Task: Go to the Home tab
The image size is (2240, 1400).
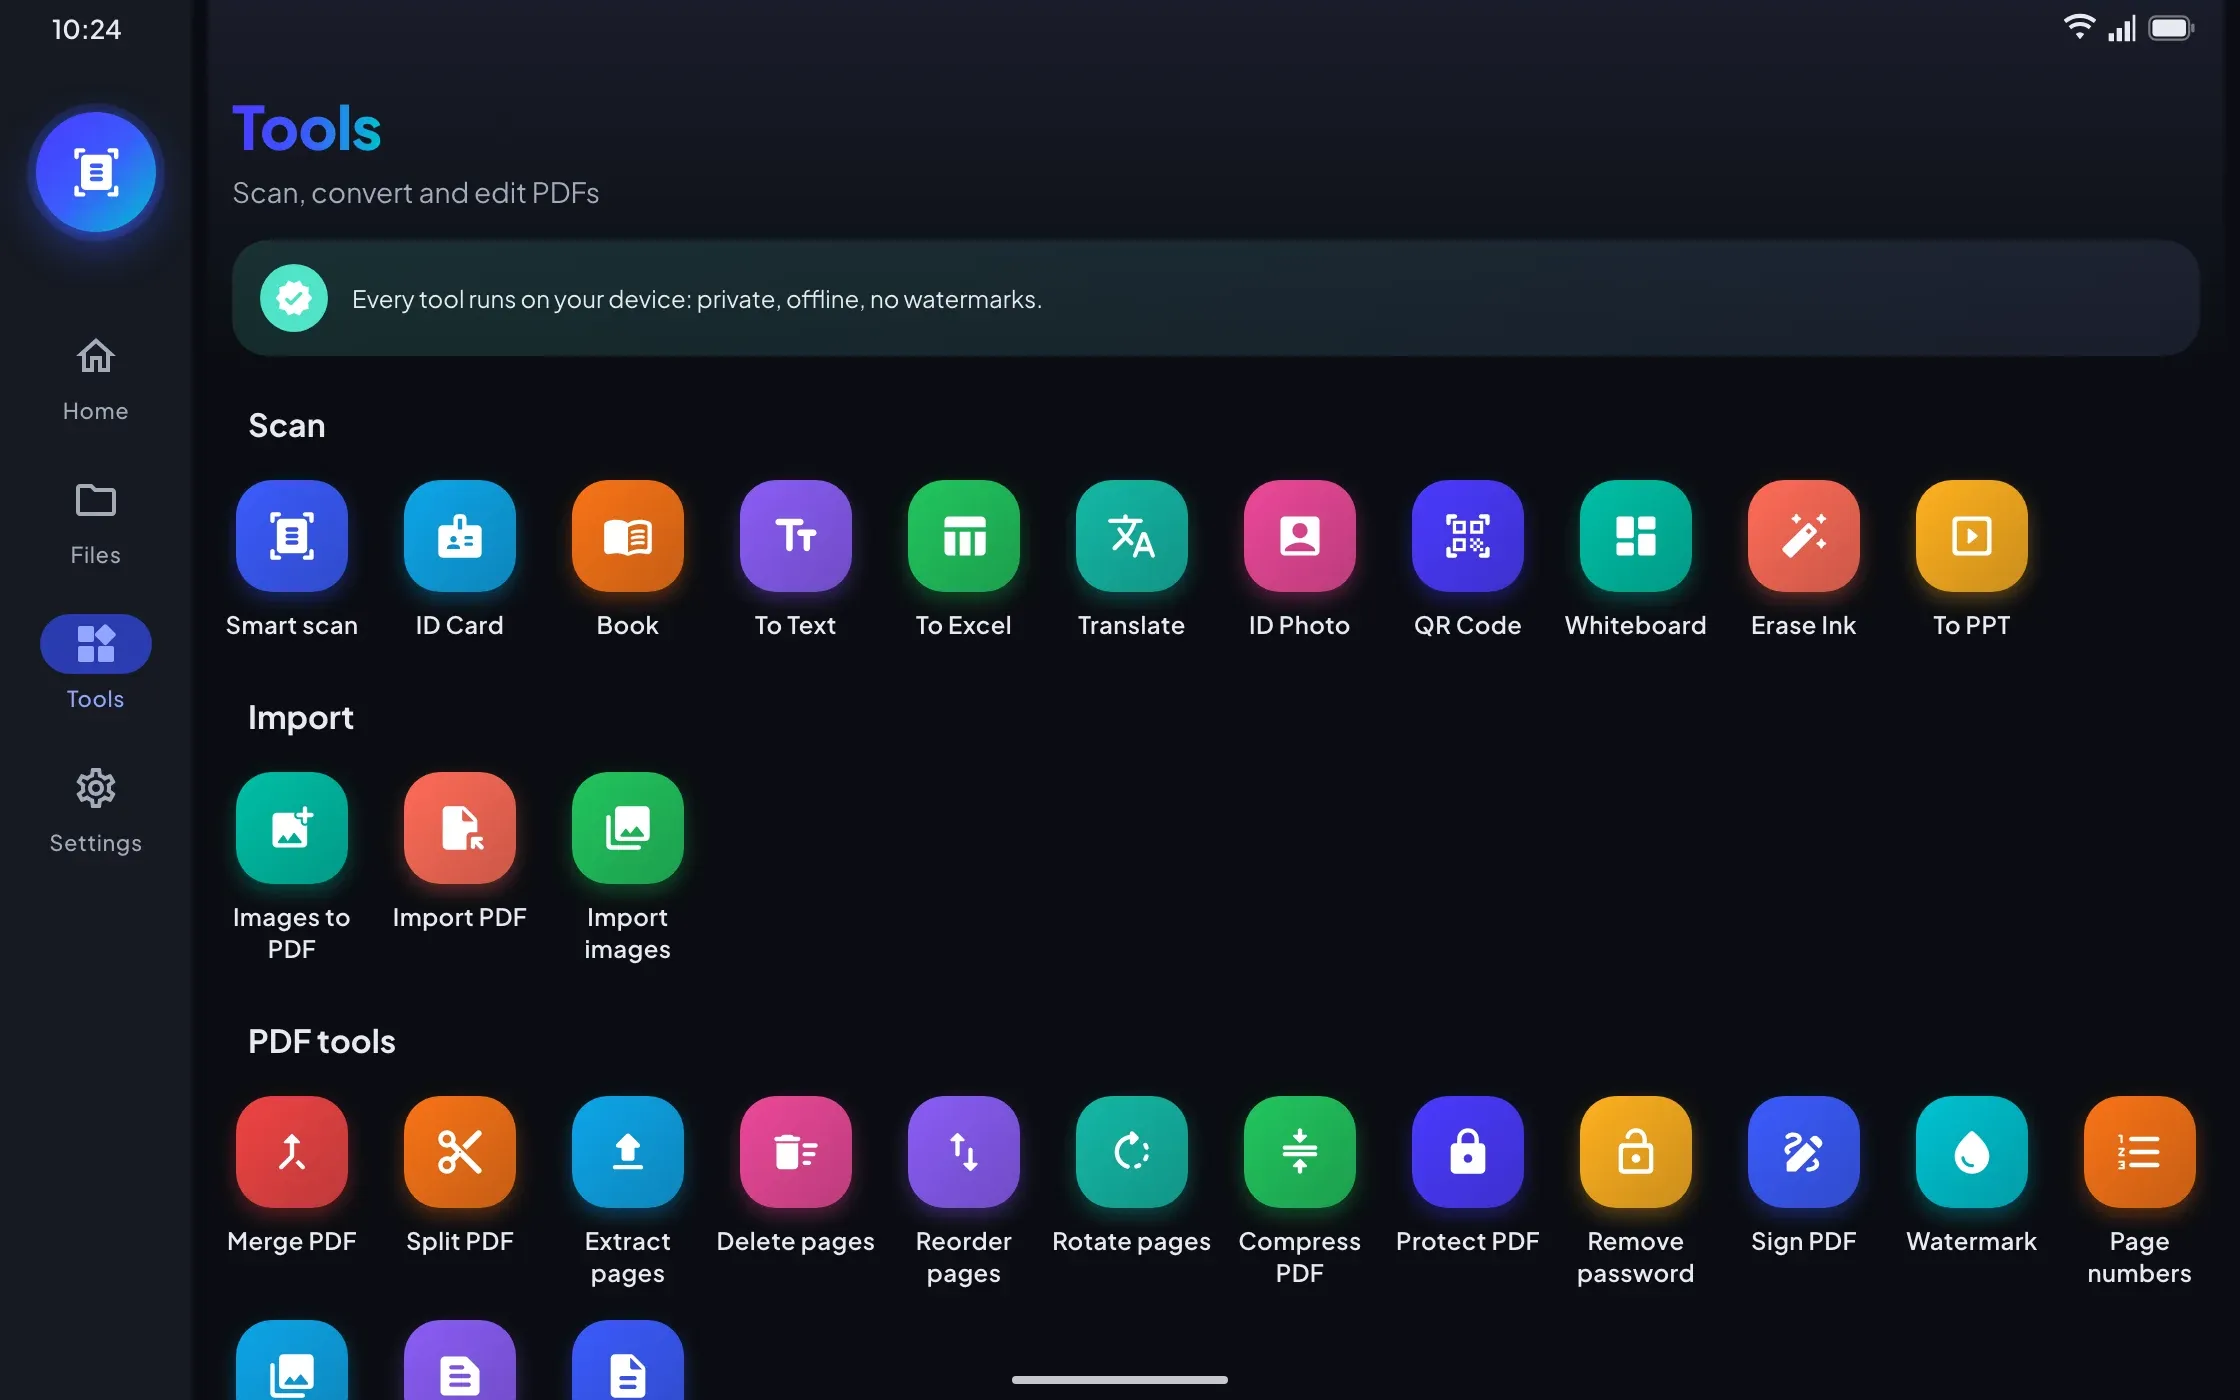Action: click(x=95, y=380)
